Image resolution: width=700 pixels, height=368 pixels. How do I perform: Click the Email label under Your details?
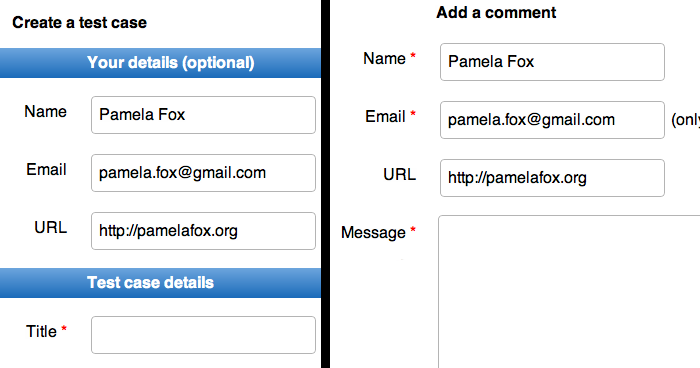46,170
